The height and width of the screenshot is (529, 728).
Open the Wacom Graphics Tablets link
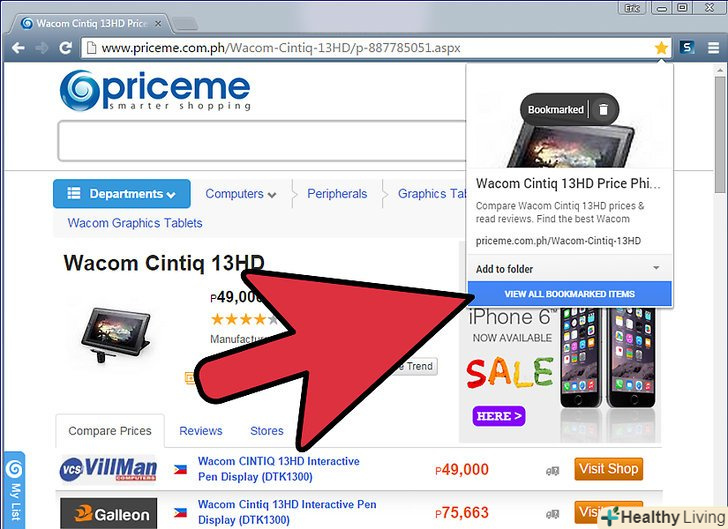(135, 223)
